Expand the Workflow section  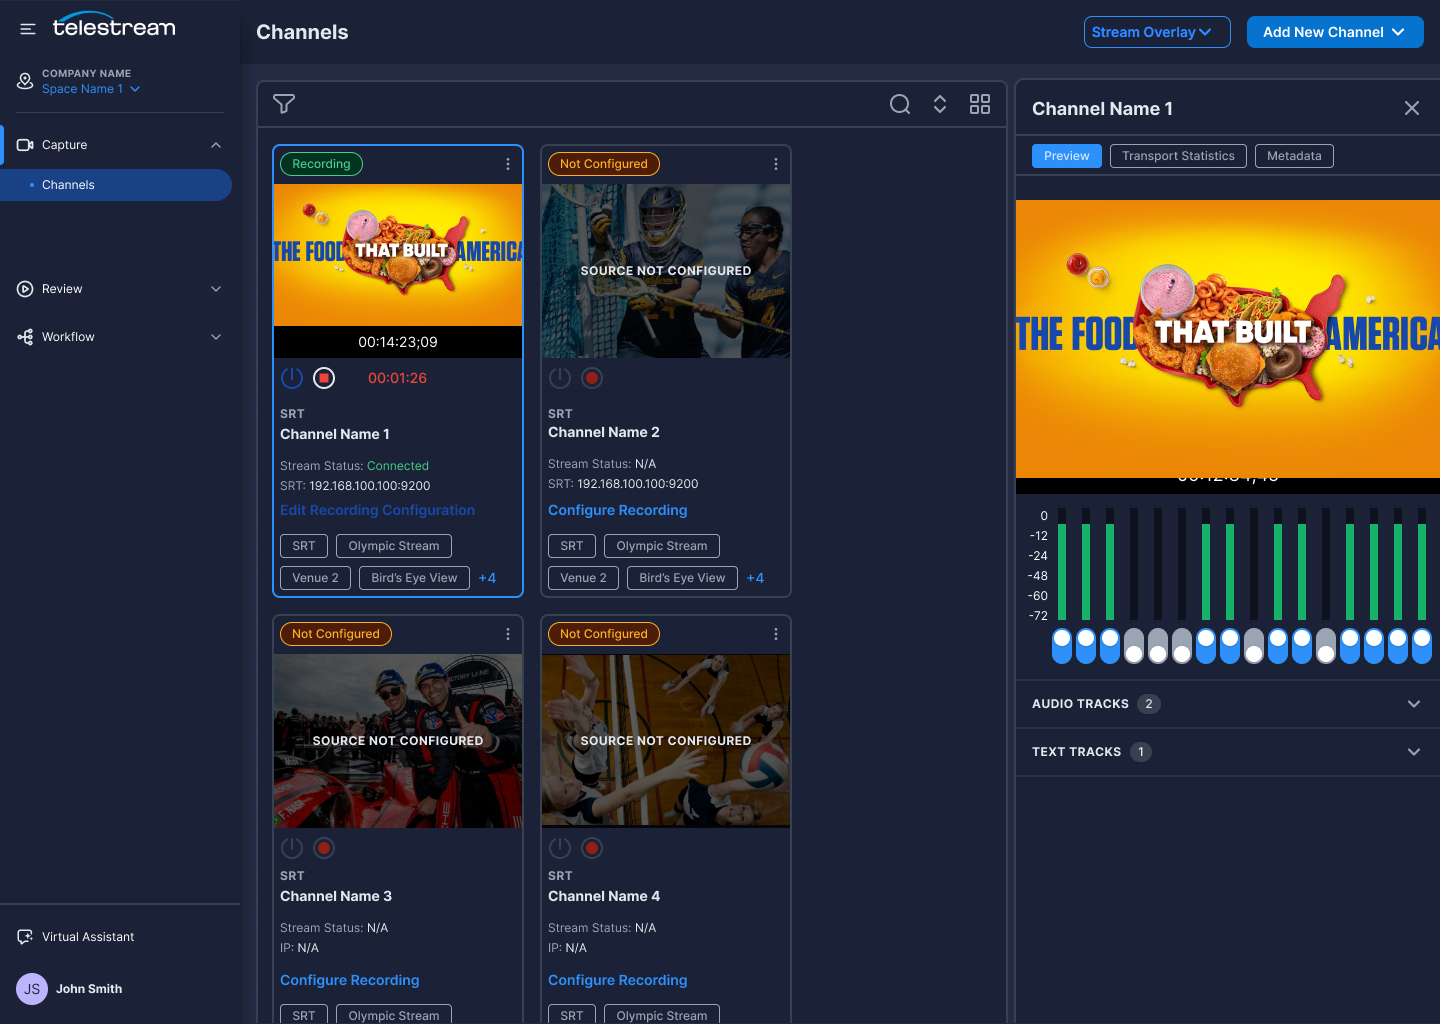click(216, 337)
